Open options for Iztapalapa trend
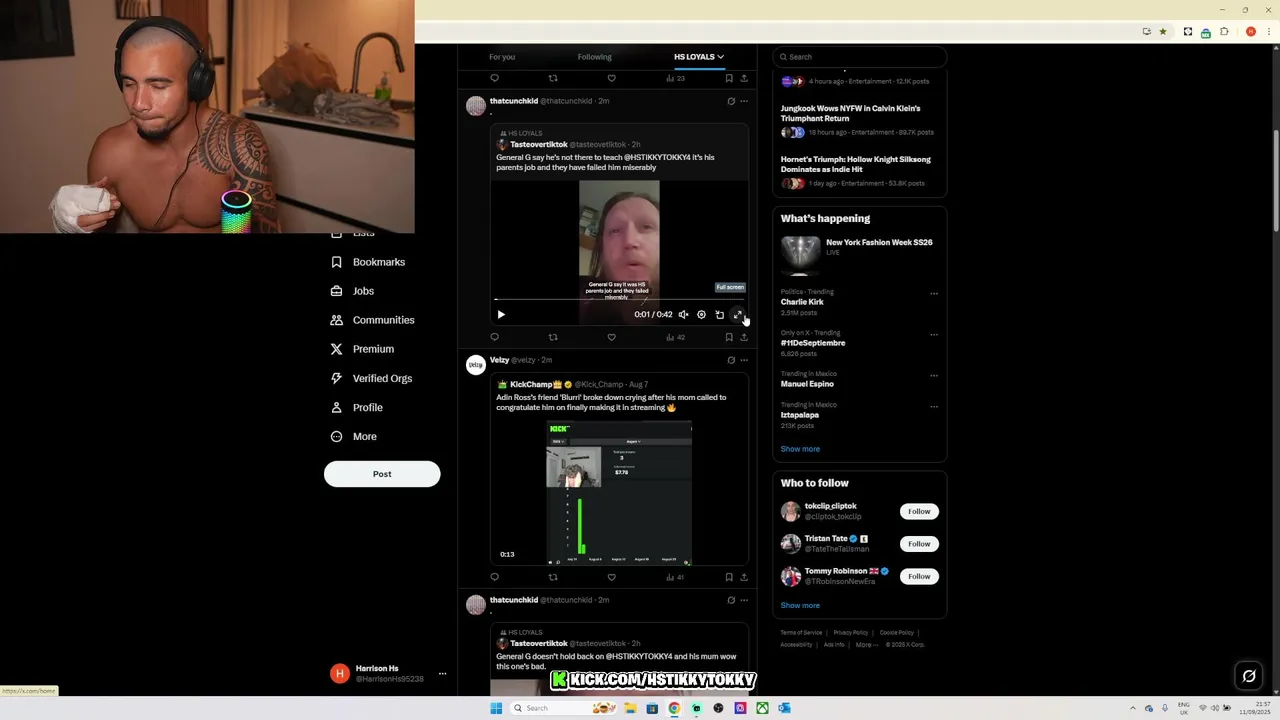Image resolution: width=1280 pixels, height=720 pixels. tap(934, 407)
